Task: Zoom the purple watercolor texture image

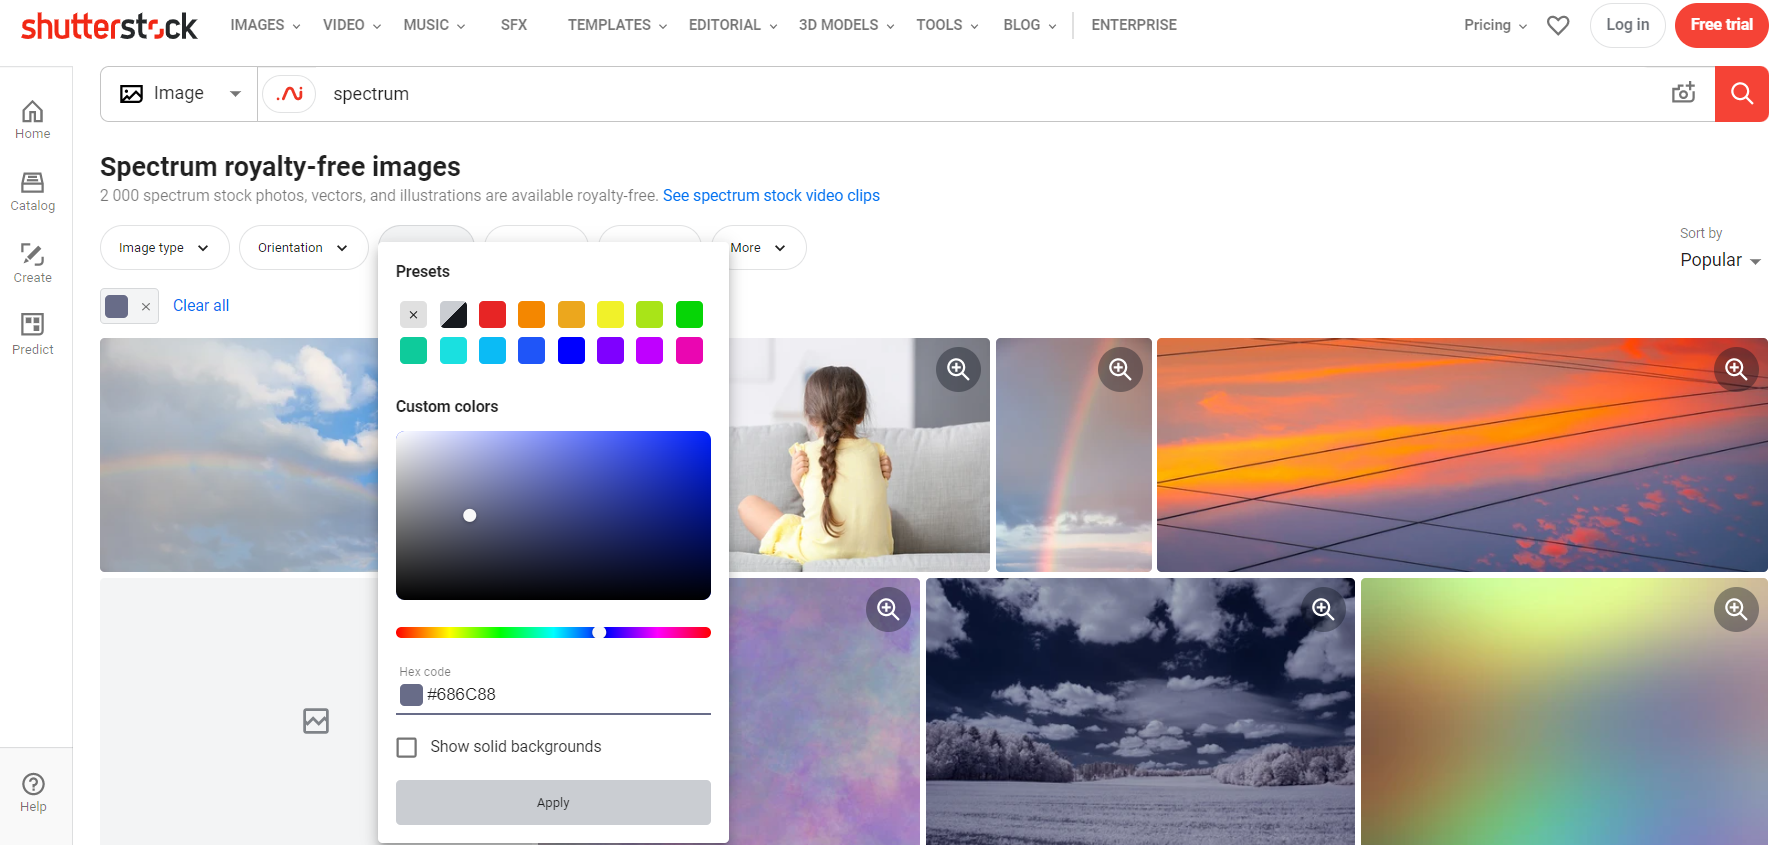Action: pyautogui.click(x=888, y=609)
